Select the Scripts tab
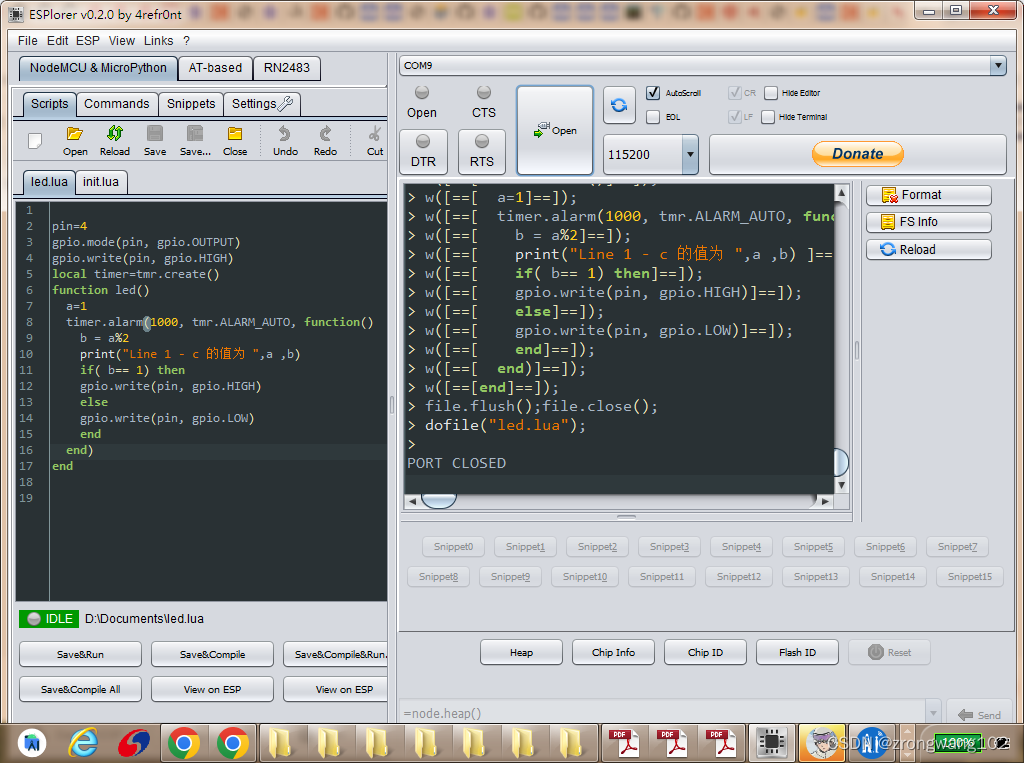The width and height of the screenshot is (1024, 763). [50, 104]
